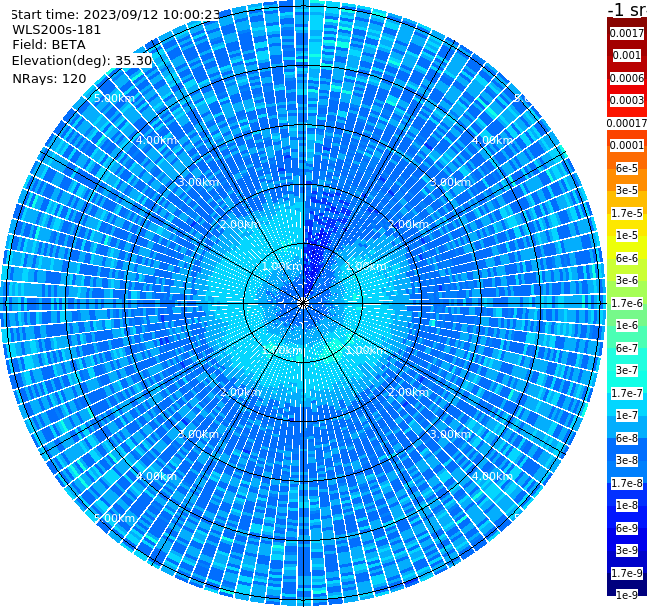Select the WLS200s-181 instrument label

(57, 30)
